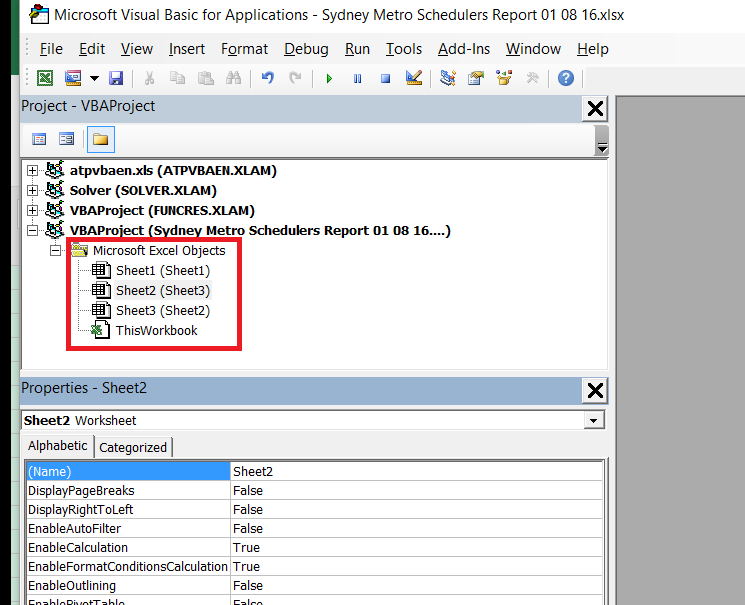This screenshot has width=745, height=605.
Task: Select Solver (SOLVER.XLAM) project
Action: pos(143,191)
